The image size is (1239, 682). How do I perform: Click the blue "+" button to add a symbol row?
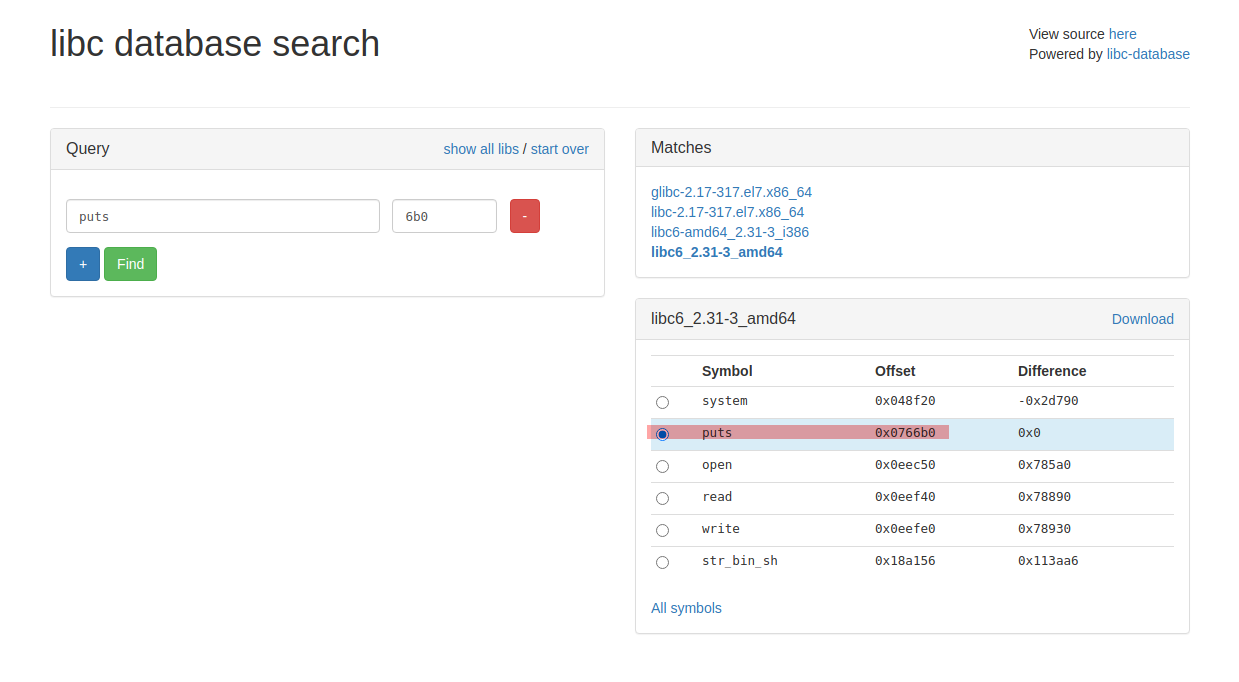[83, 263]
